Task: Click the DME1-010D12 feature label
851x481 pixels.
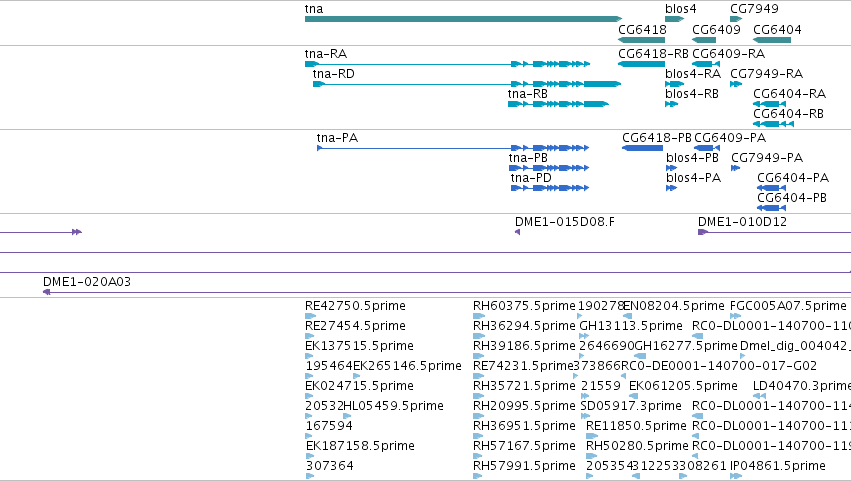Action: point(742,222)
